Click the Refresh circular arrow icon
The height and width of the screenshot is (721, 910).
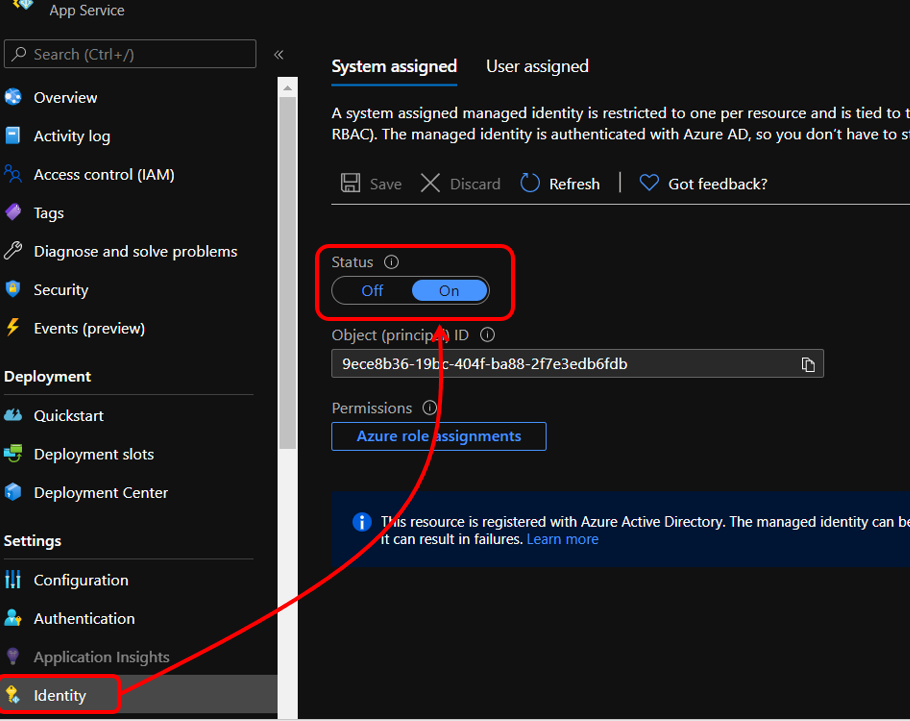pos(530,183)
